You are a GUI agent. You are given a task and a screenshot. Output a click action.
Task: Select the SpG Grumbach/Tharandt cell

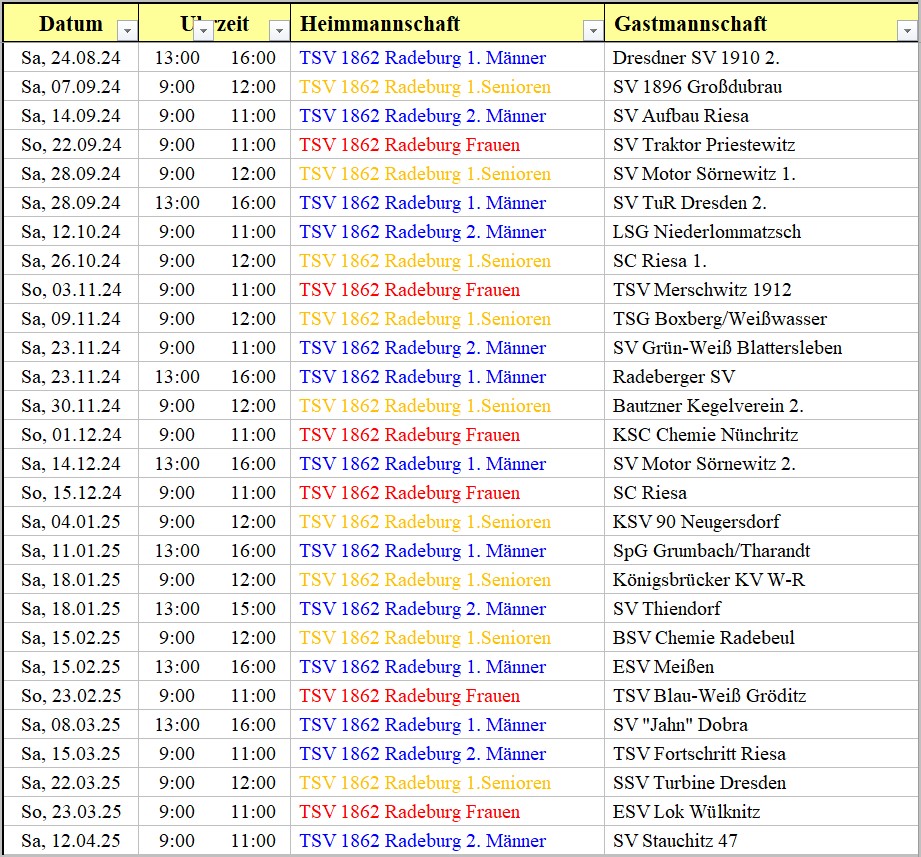click(762, 550)
